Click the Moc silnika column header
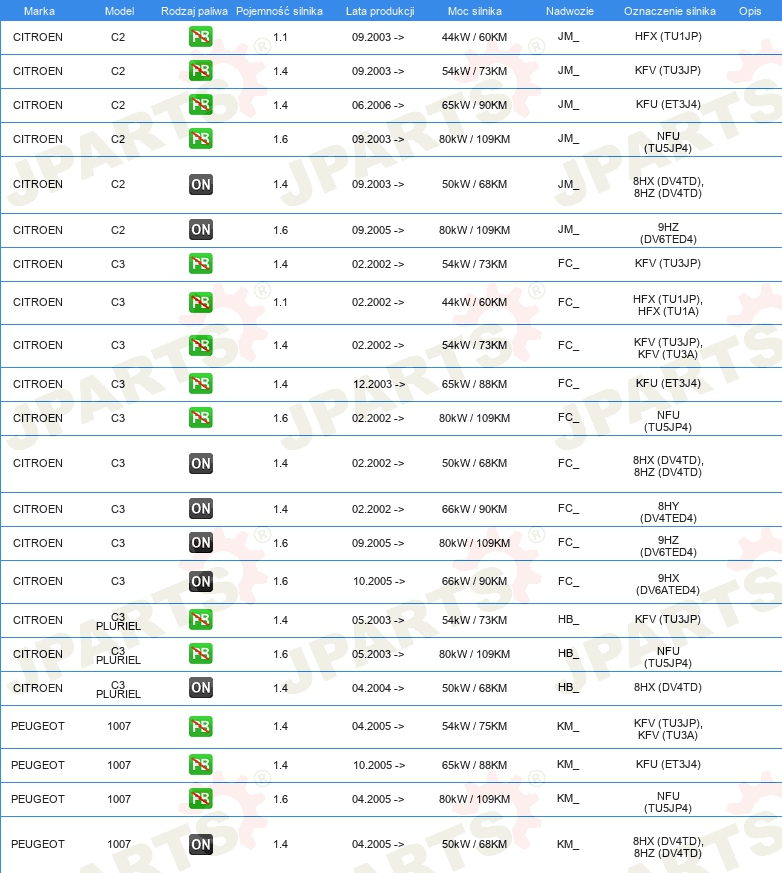 (475, 11)
